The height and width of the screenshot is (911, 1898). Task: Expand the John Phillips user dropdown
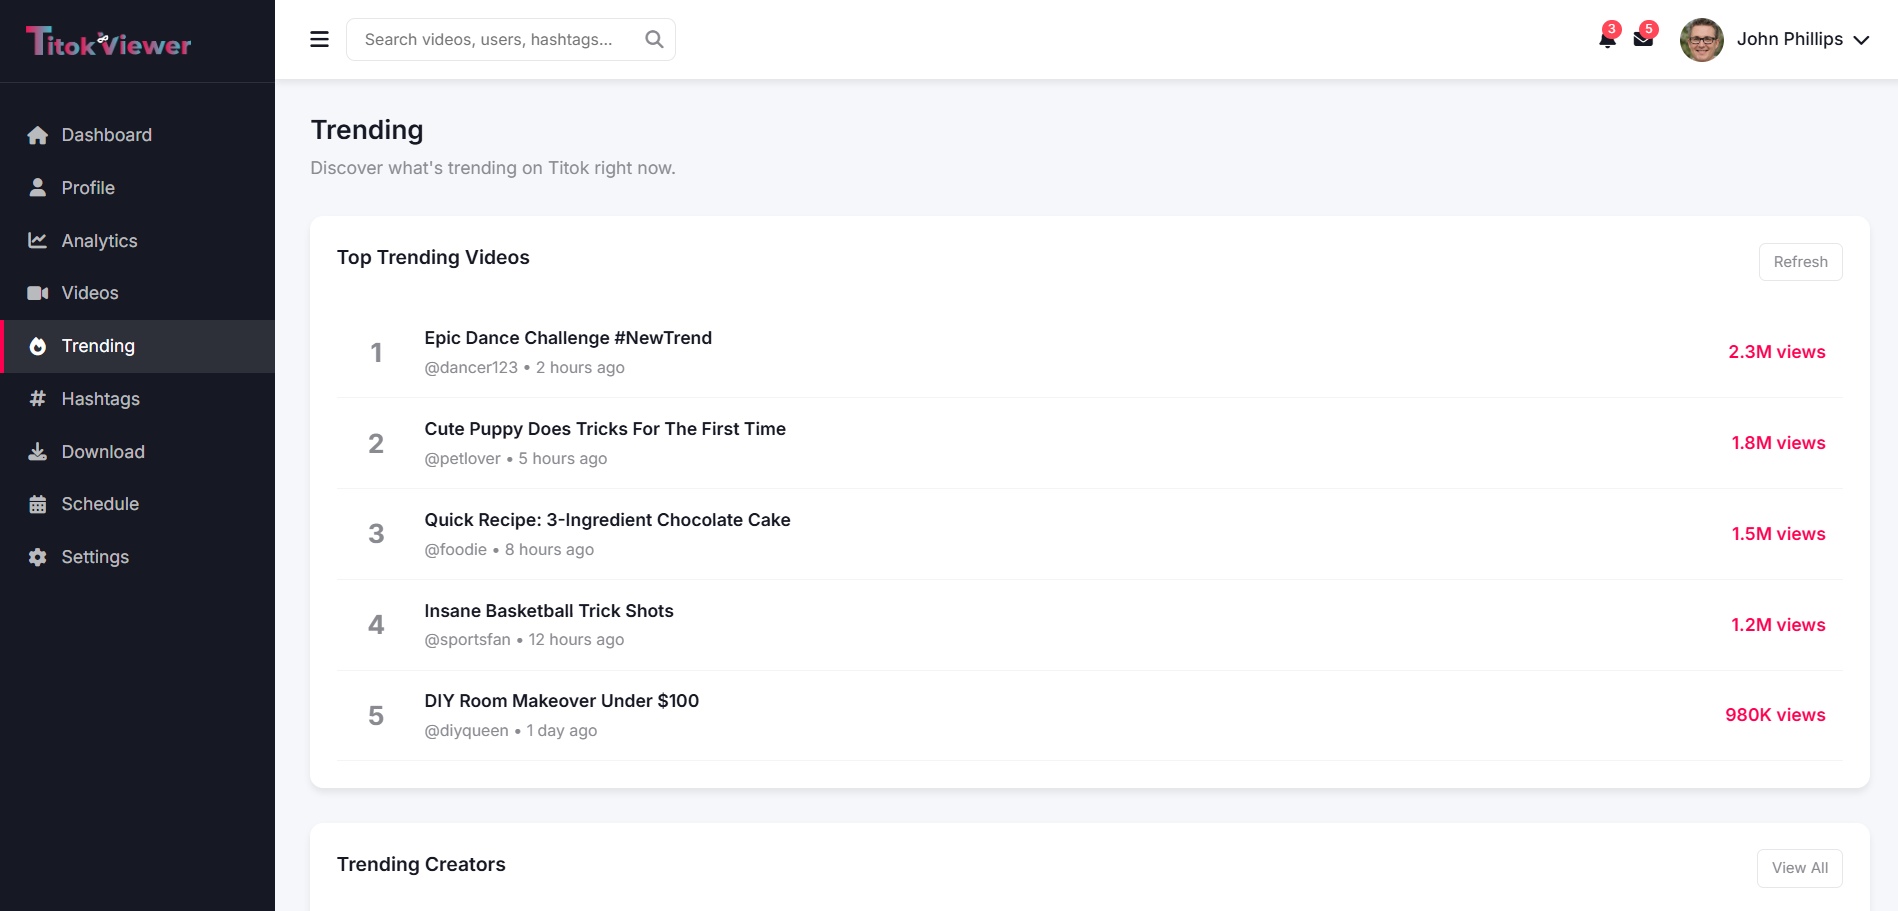[x=1860, y=40]
